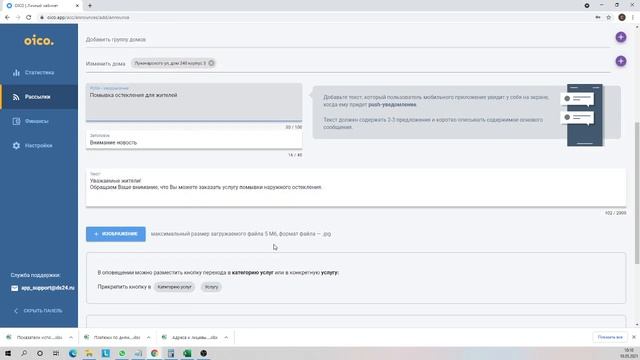This screenshot has width=640, height=360.
Task: Click the purple plus to add house group
Action: [x=621, y=37]
